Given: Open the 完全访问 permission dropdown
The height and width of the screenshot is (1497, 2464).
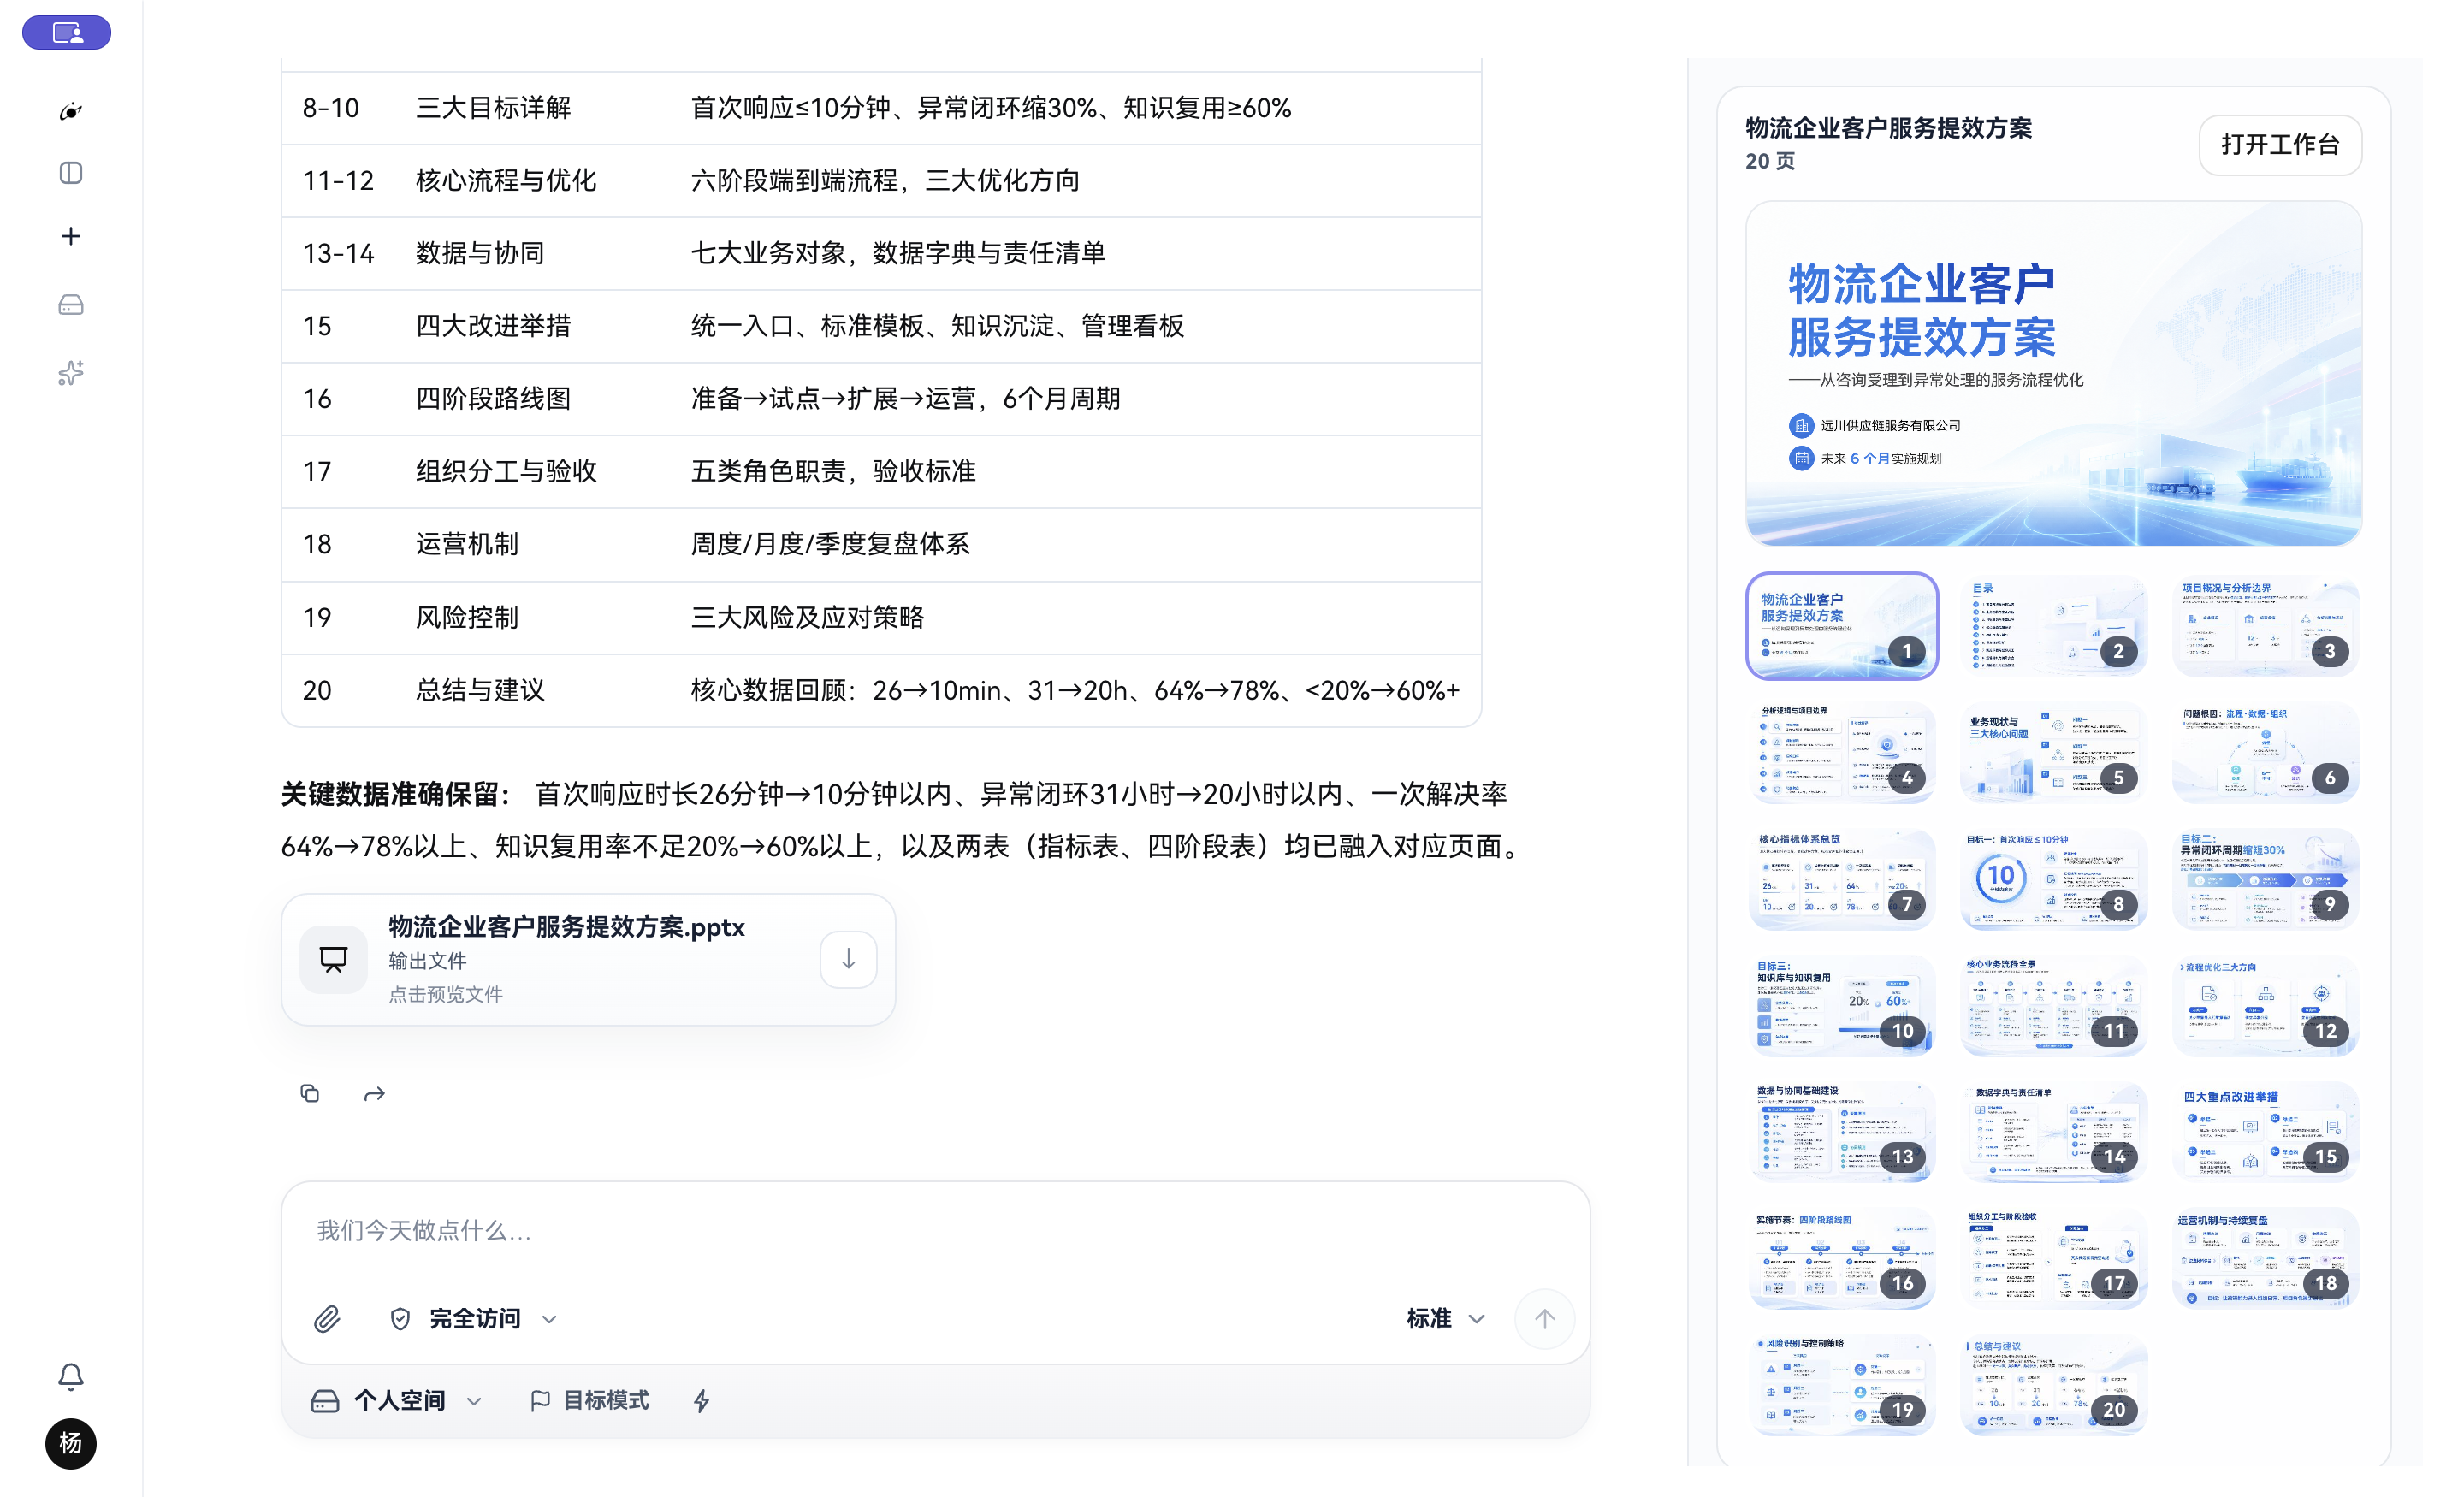Looking at the screenshot, I should pos(474,1319).
